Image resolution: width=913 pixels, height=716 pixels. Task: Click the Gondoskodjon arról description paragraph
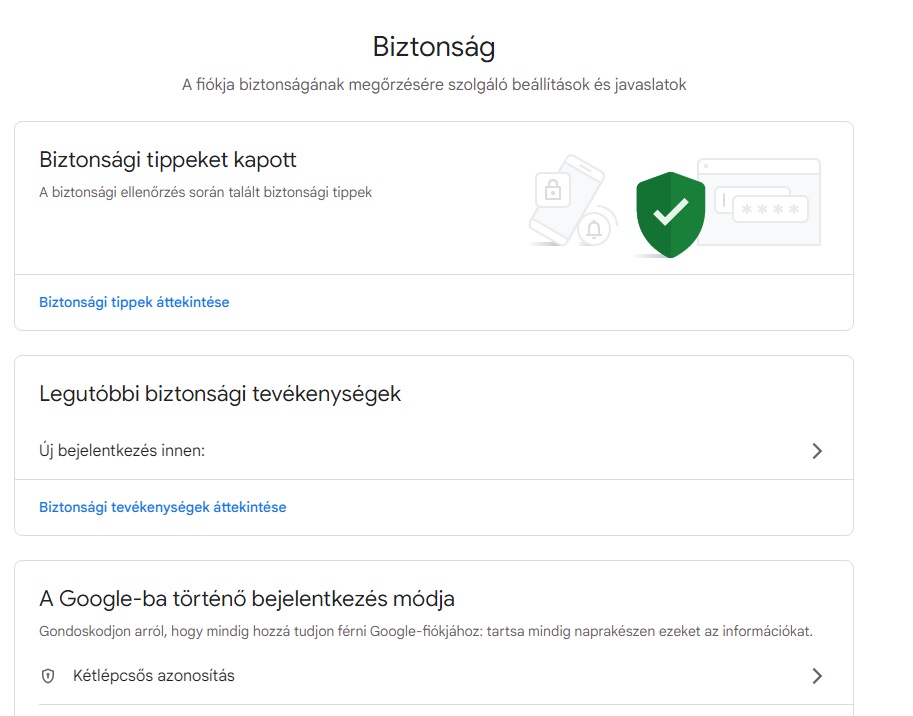(426, 632)
